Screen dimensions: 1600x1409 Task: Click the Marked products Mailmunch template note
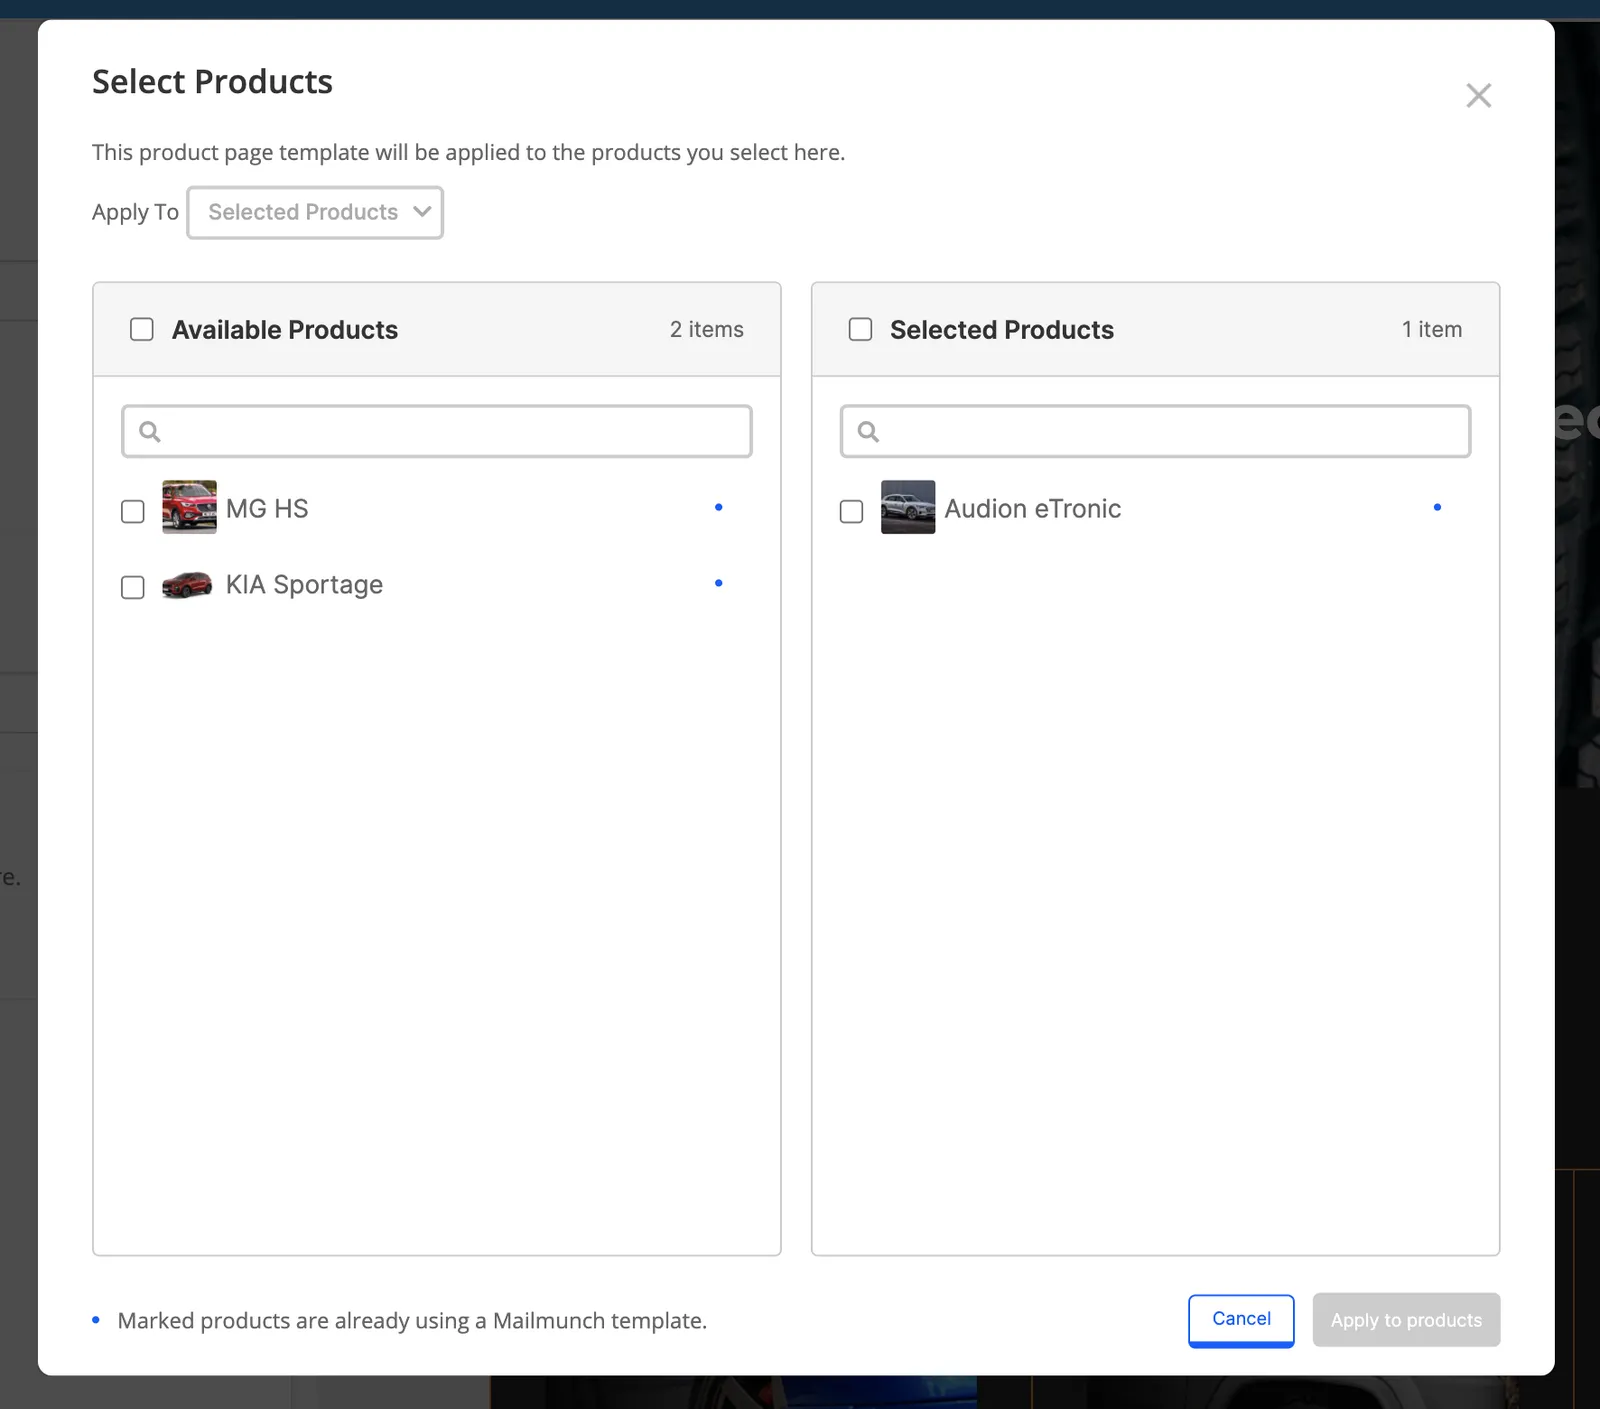[x=412, y=1321]
